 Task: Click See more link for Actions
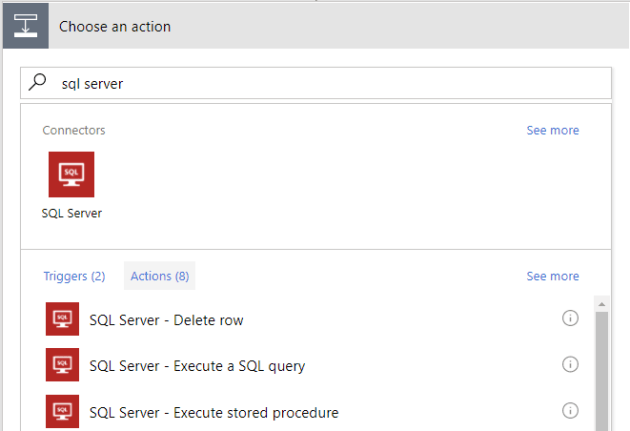(x=552, y=276)
